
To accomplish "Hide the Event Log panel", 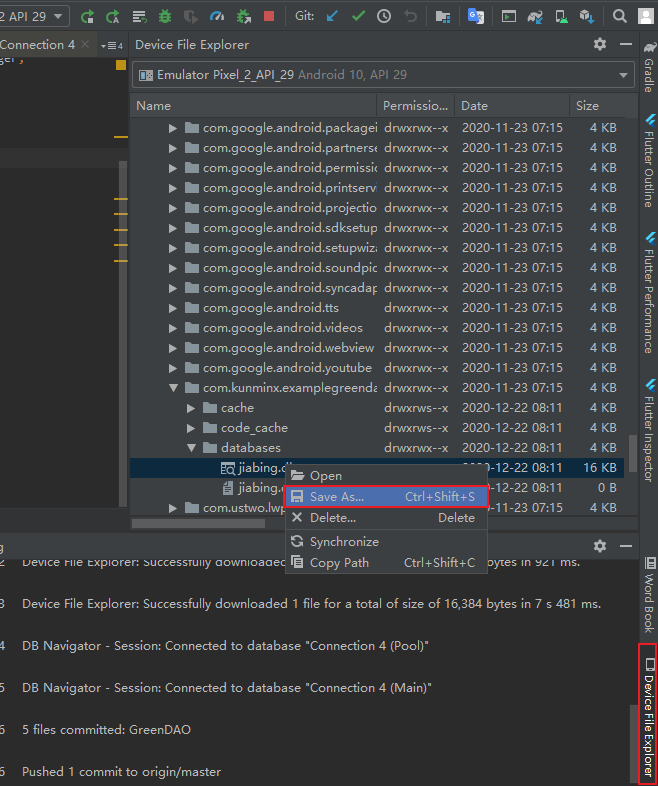I will click(626, 546).
